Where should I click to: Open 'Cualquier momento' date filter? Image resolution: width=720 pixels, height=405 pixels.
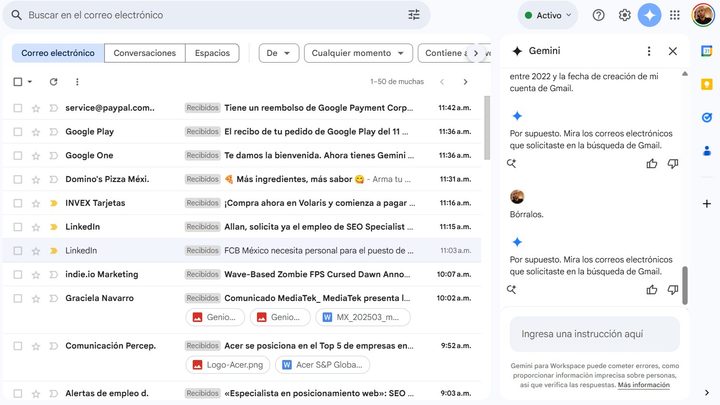pos(358,53)
